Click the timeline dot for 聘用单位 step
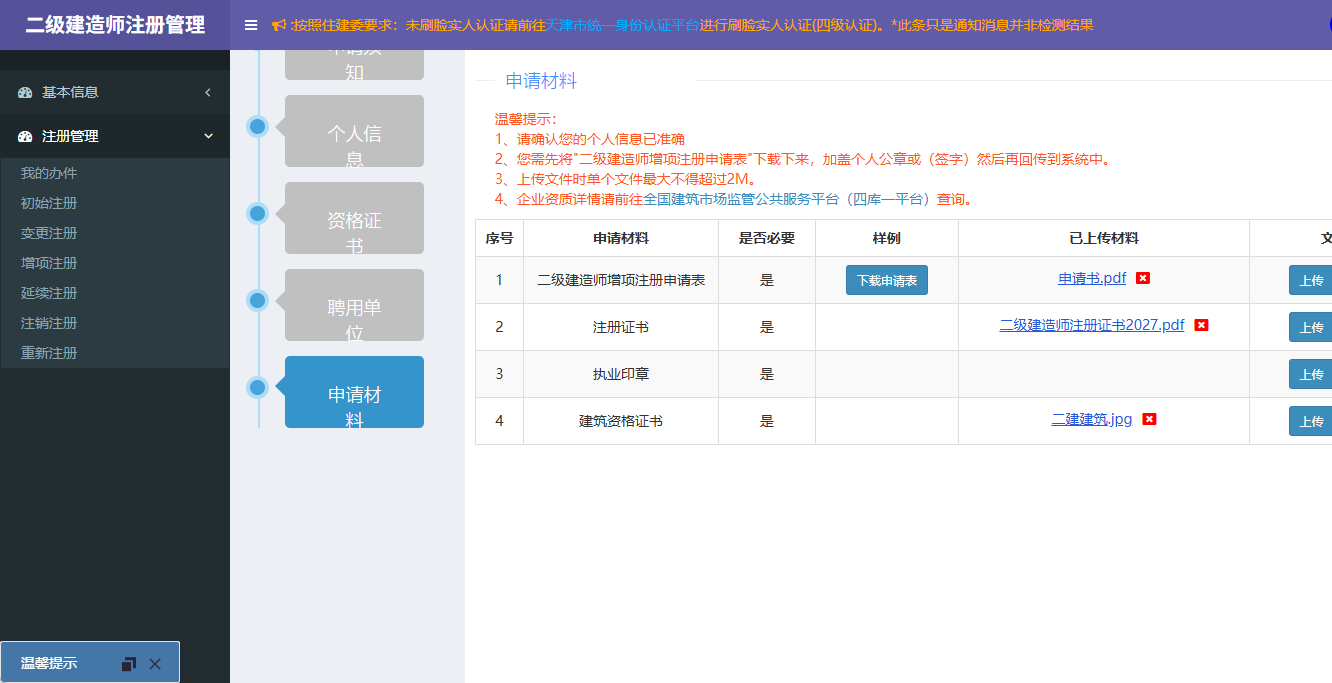The height and width of the screenshot is (683, 1332). pyautogui.click(x=257, y=300)
